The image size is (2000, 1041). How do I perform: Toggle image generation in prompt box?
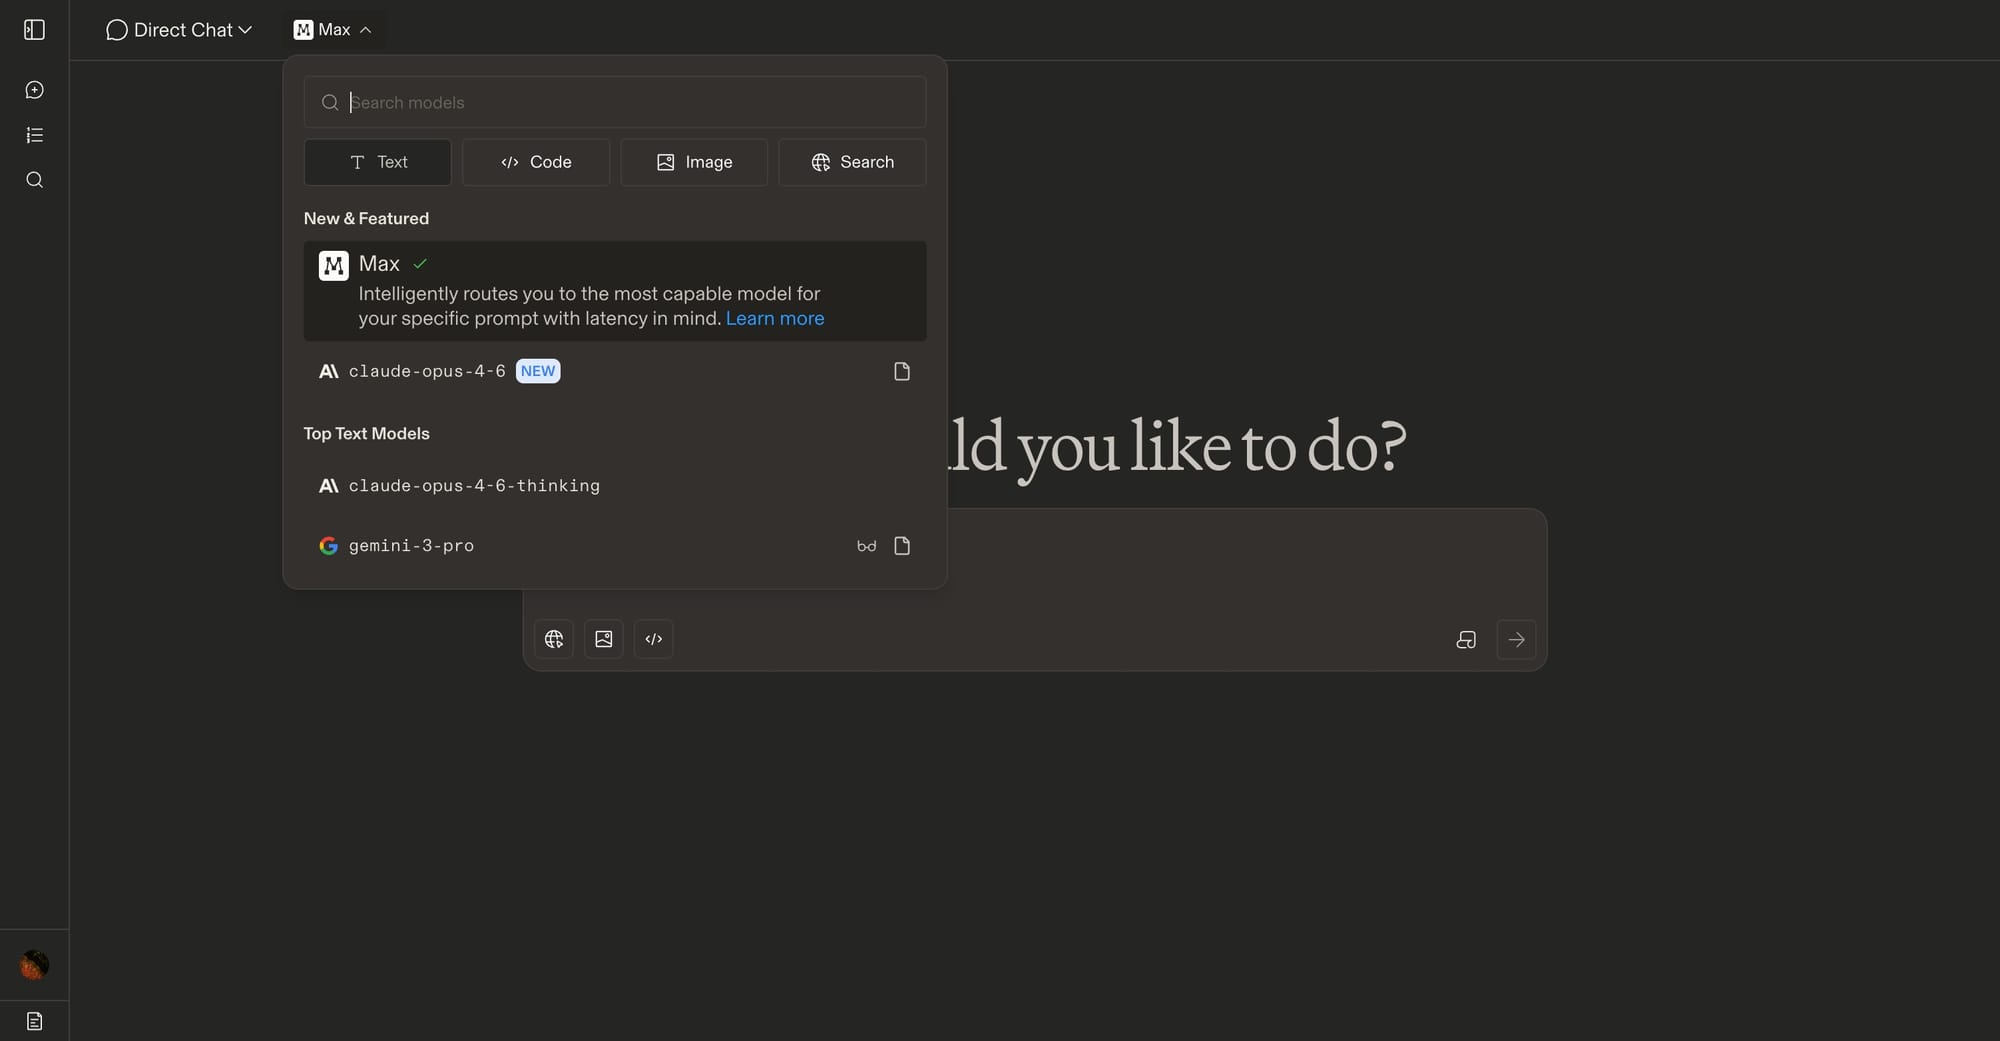point(604,639)
